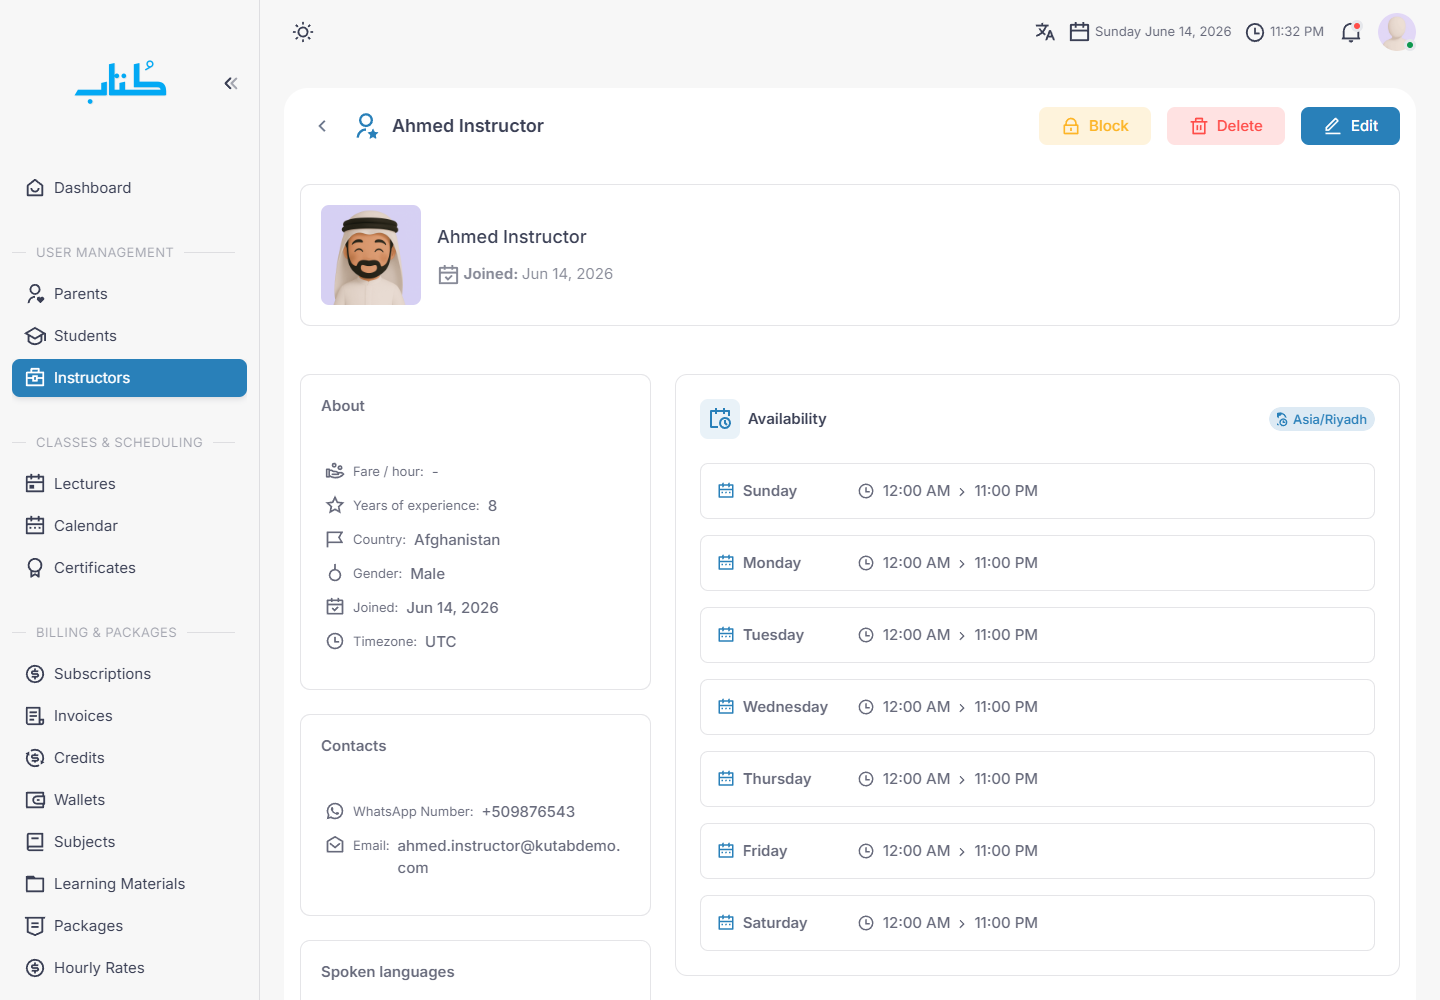Open Students in the sidebar
Screen dimensions: 1440x1000
click(129, 336)
